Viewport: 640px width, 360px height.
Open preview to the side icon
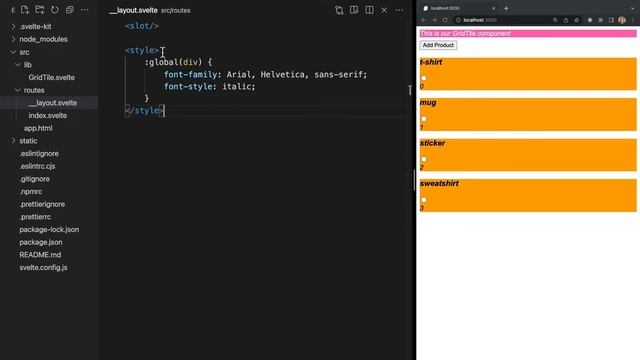tap(354, 10)
